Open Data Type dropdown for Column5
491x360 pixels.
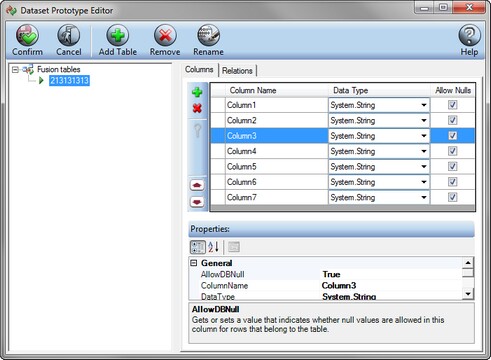coord(424,166)
